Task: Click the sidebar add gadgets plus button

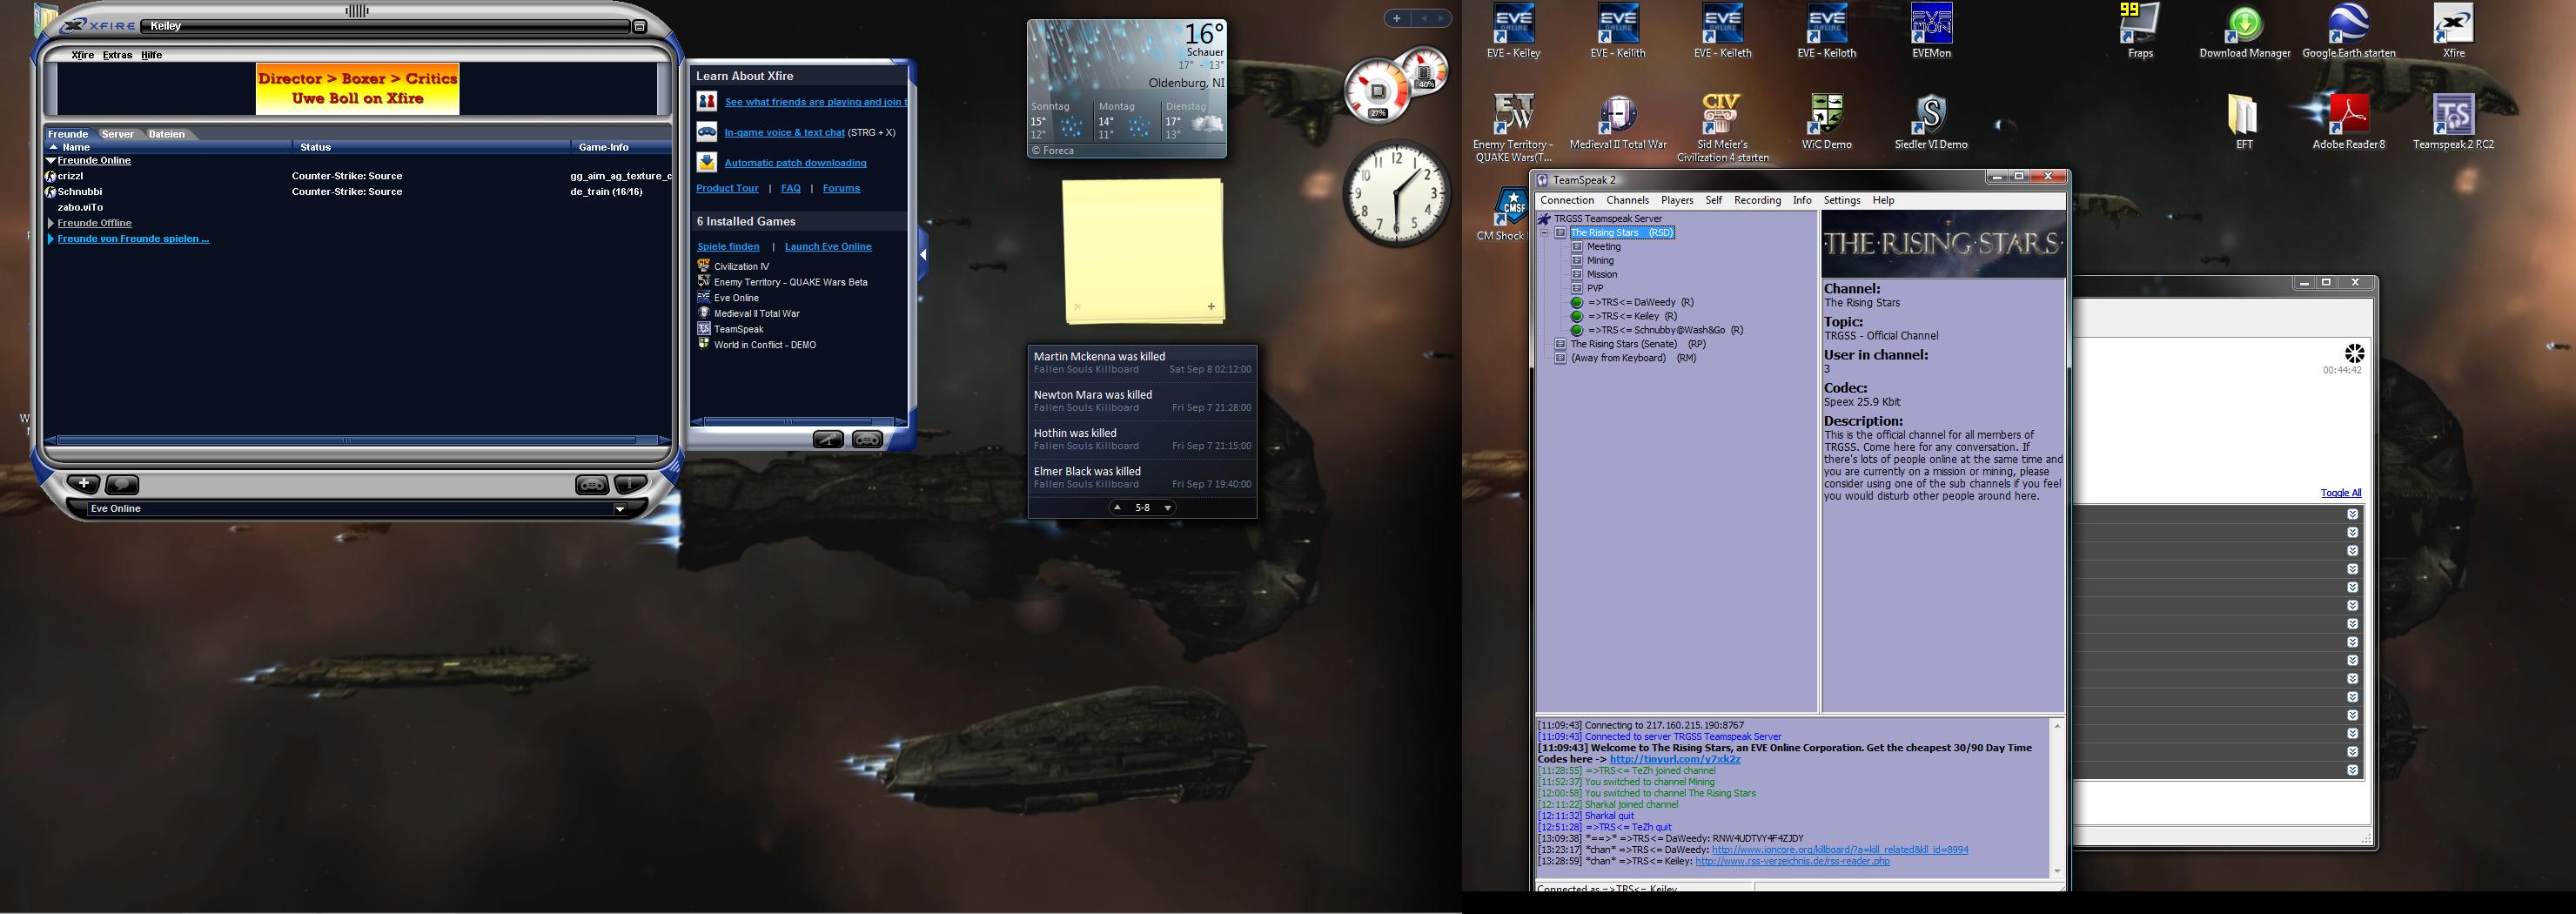Action: [x=1397, y=18]
